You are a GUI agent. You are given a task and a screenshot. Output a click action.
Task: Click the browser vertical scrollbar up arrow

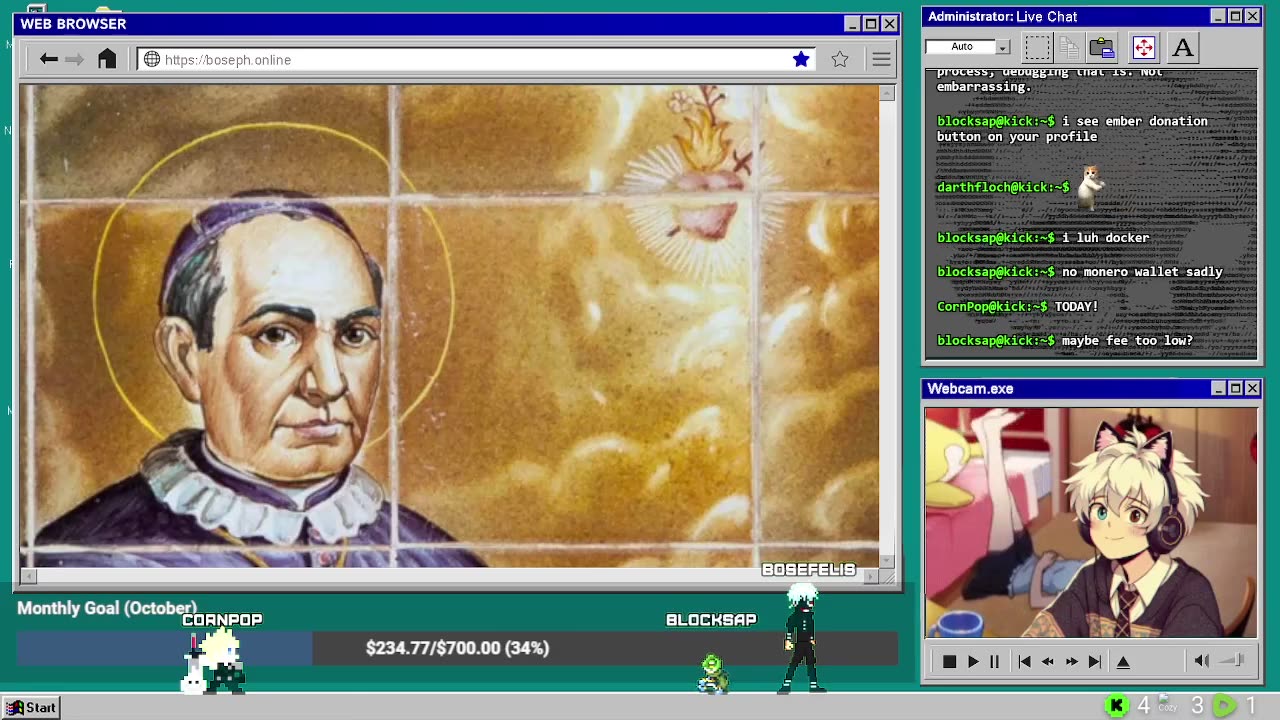click(887, 93)
